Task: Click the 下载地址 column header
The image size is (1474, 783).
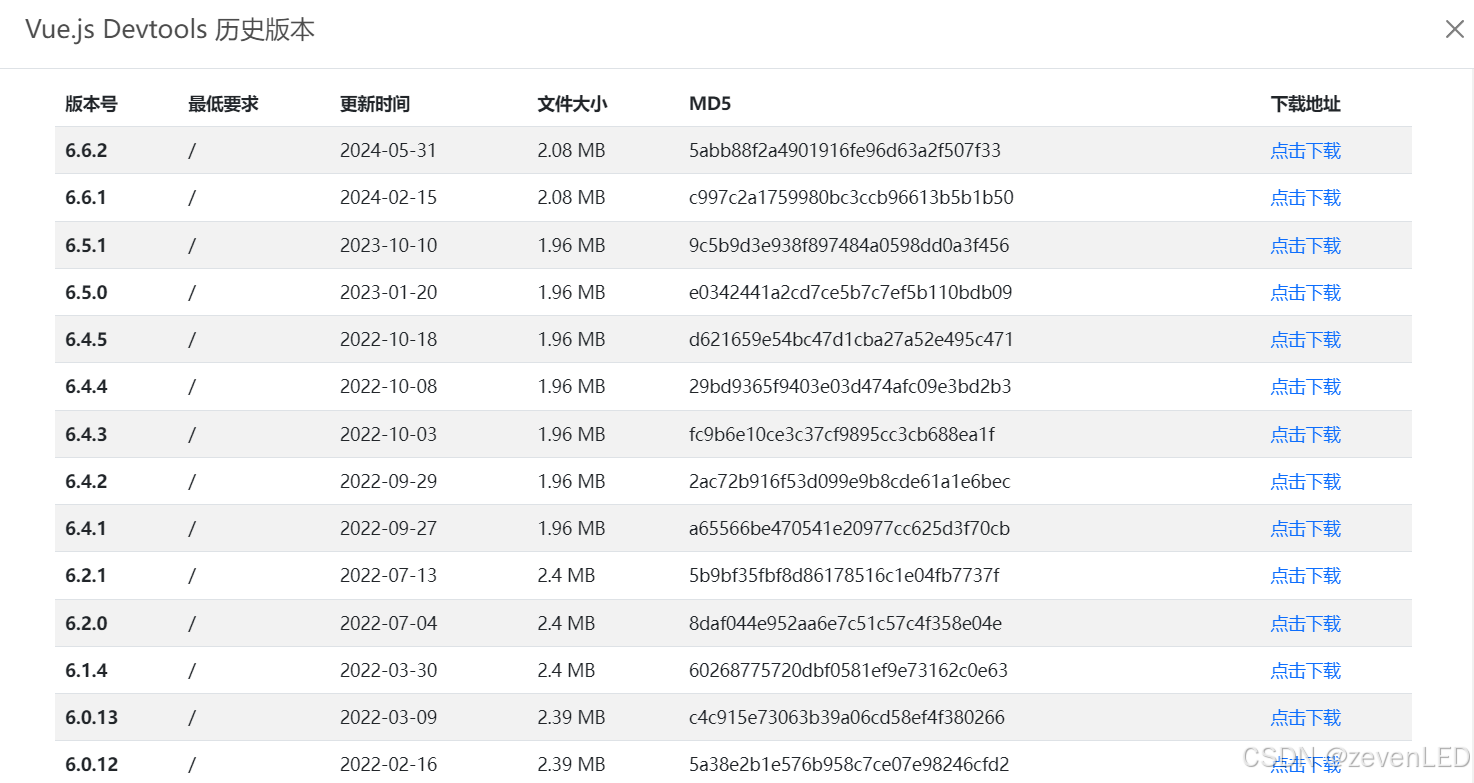Action: coord(1305,104)
